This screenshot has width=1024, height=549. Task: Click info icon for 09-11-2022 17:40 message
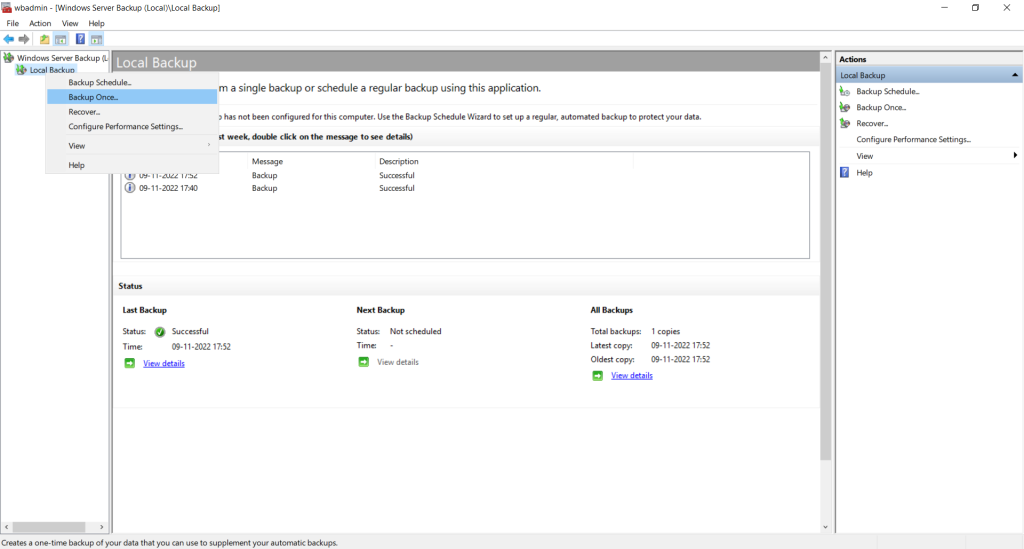coord(129,188)
